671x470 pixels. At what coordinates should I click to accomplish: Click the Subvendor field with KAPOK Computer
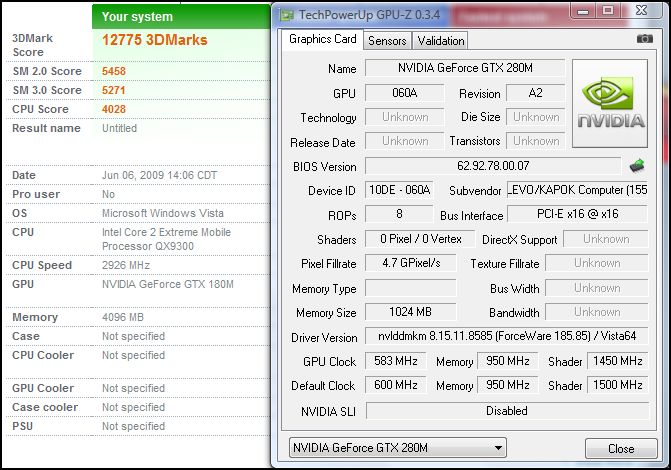577,190
